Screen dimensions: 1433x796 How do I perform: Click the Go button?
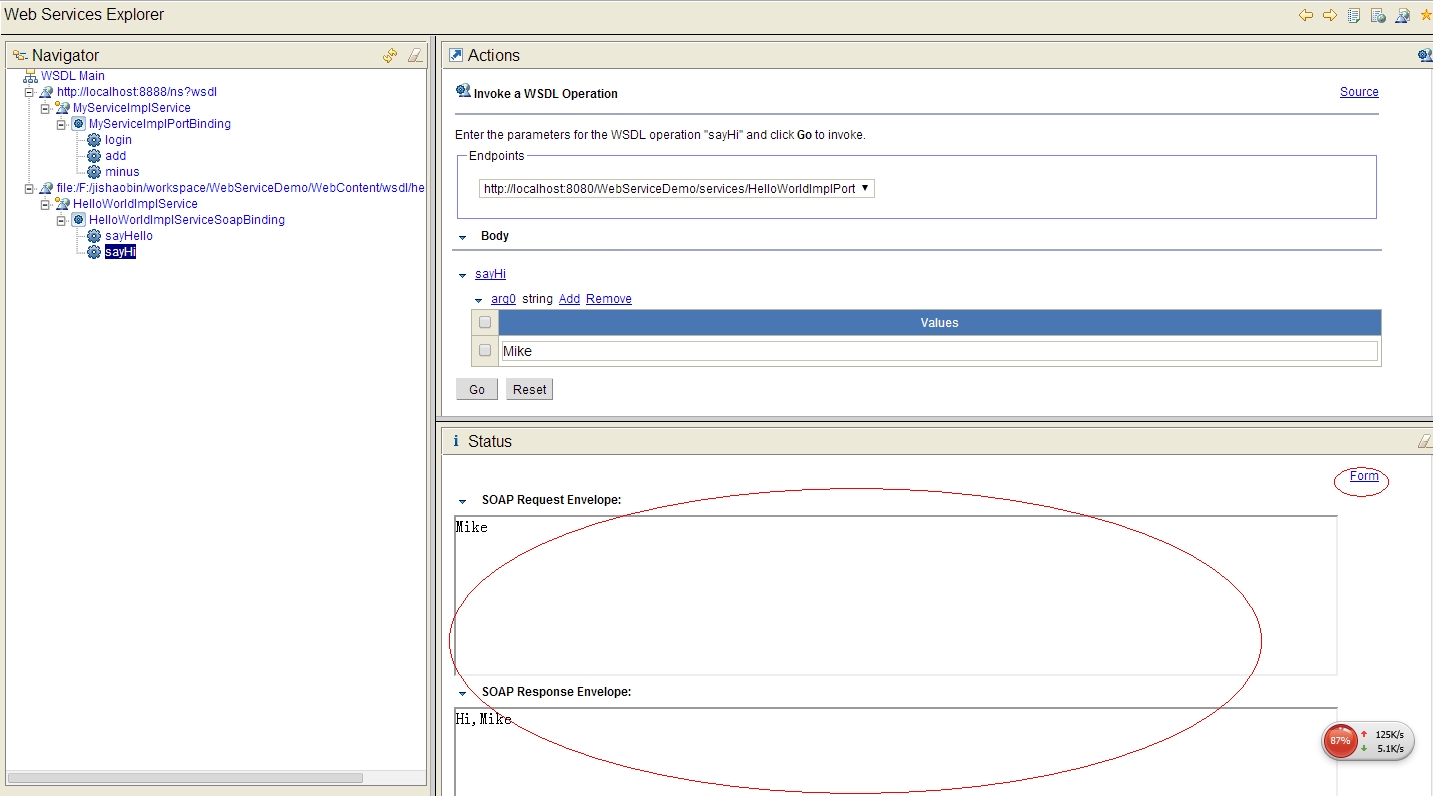[x=477, y=389]
